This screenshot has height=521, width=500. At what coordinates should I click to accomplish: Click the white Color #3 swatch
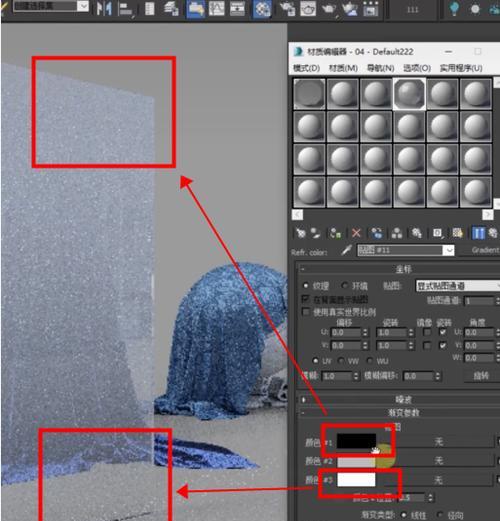356,480
